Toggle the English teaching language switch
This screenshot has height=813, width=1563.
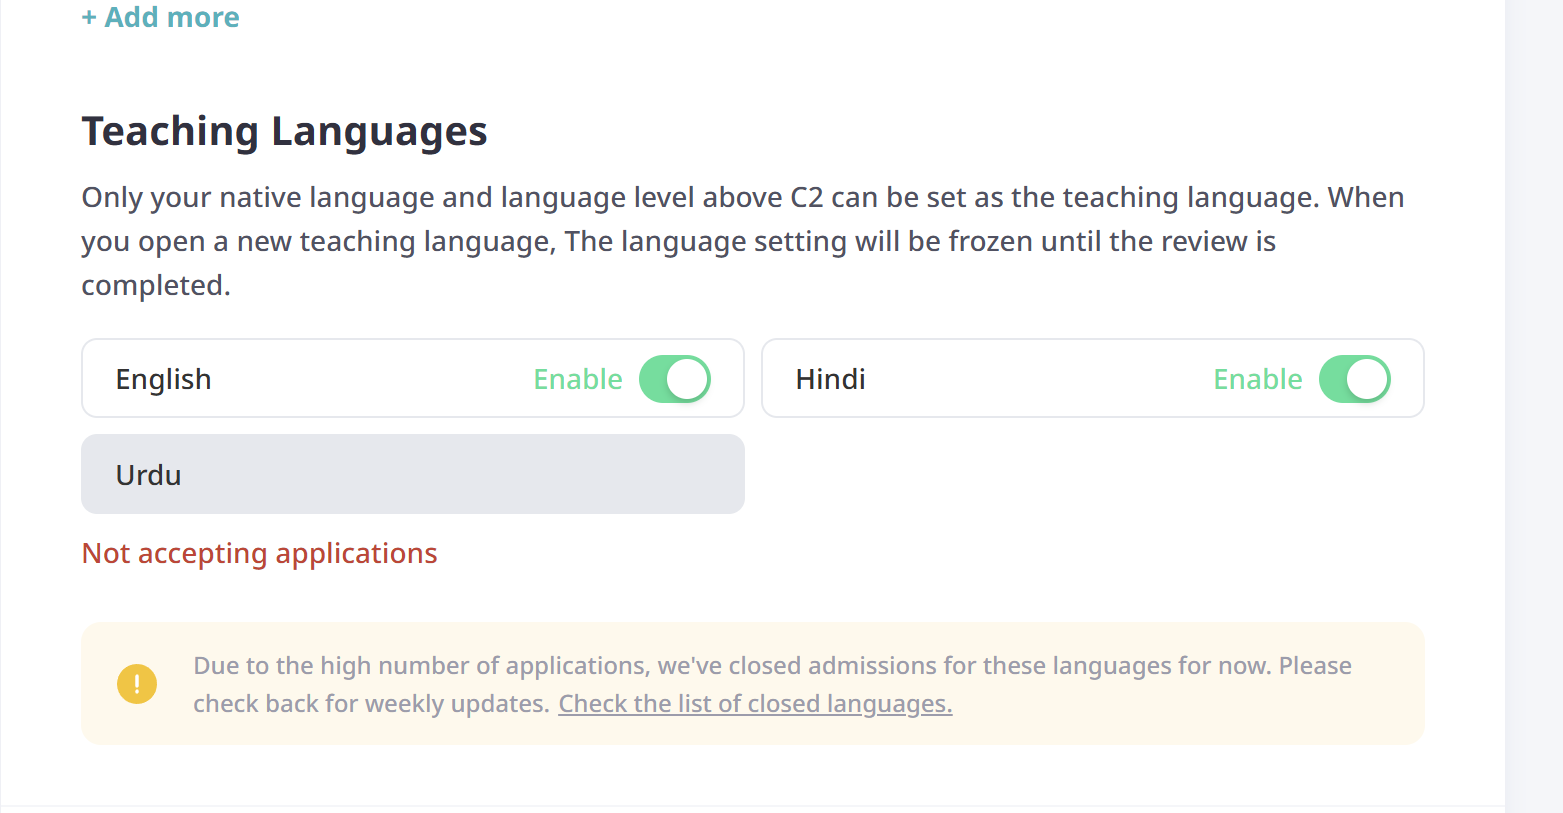pos(675,379)
